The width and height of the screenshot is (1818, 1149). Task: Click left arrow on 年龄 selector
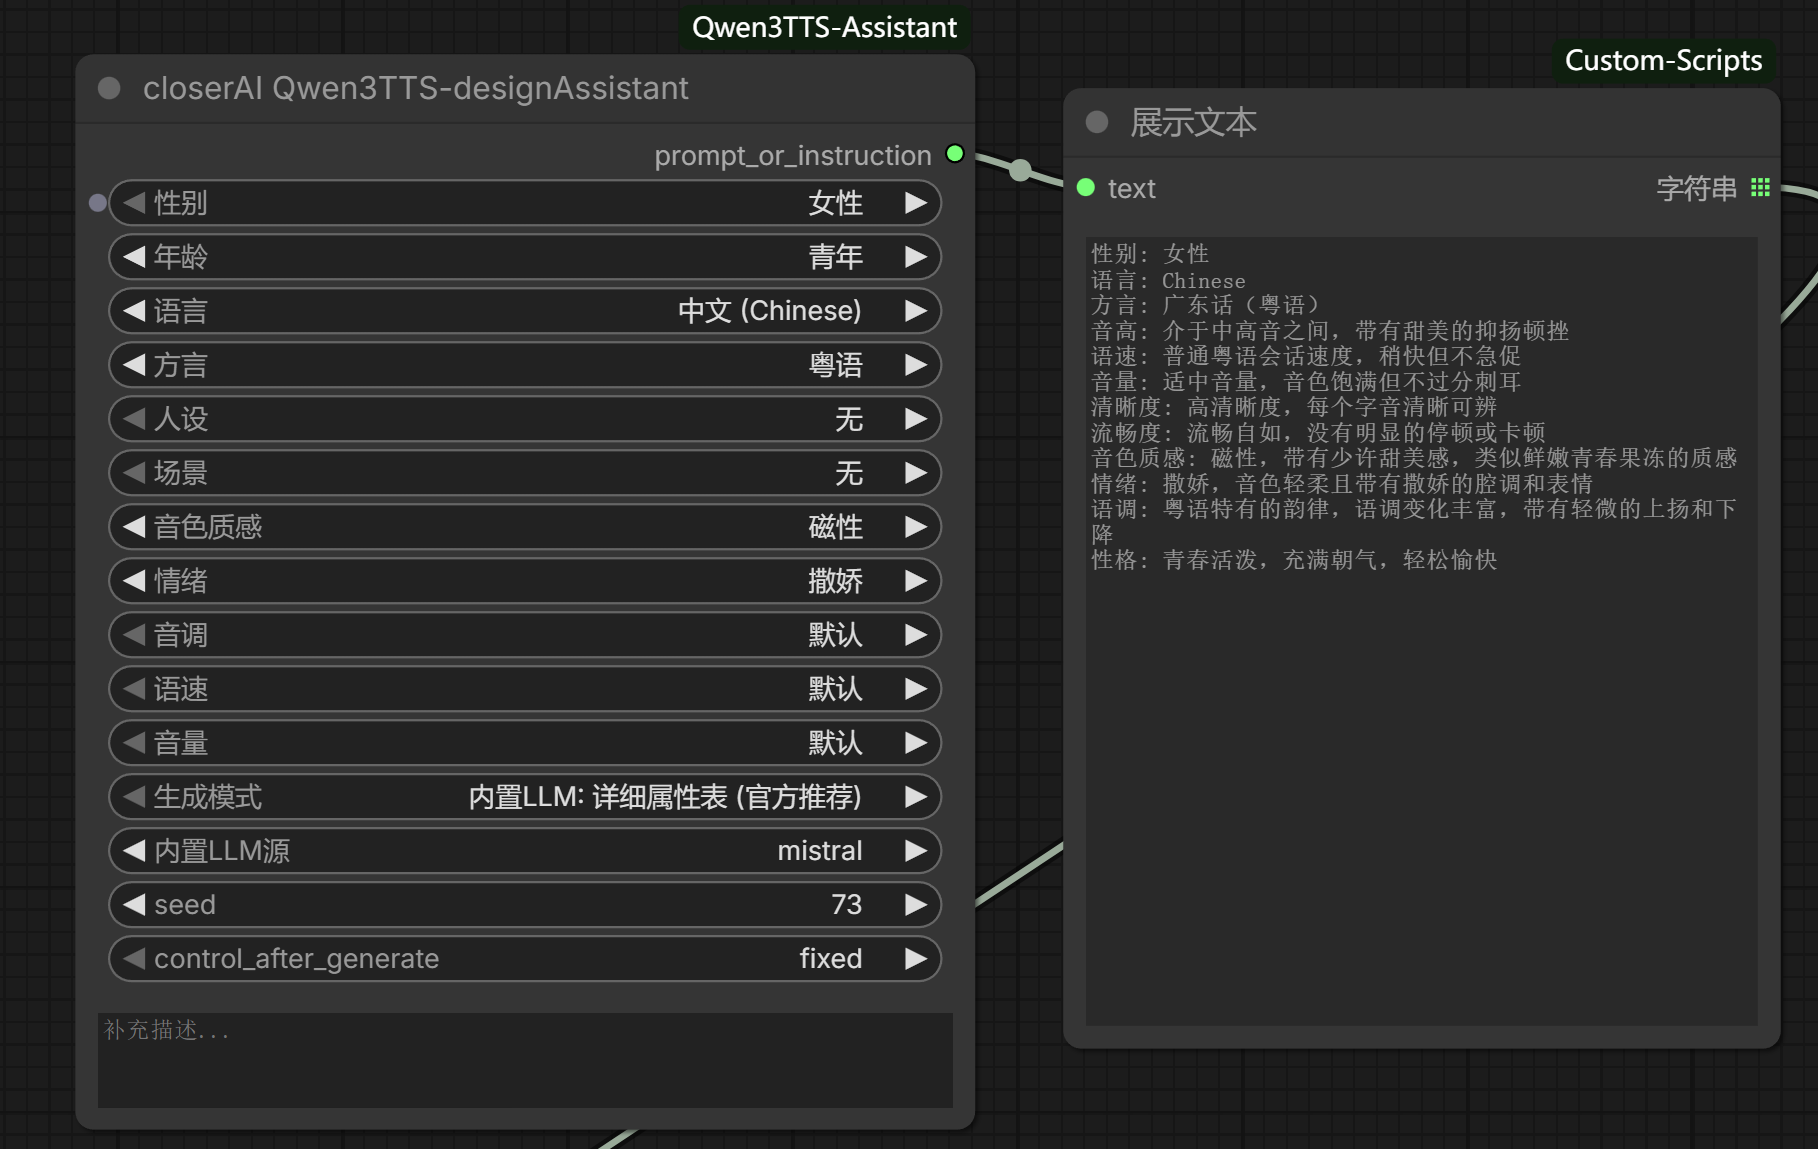(x=134, y=257)
